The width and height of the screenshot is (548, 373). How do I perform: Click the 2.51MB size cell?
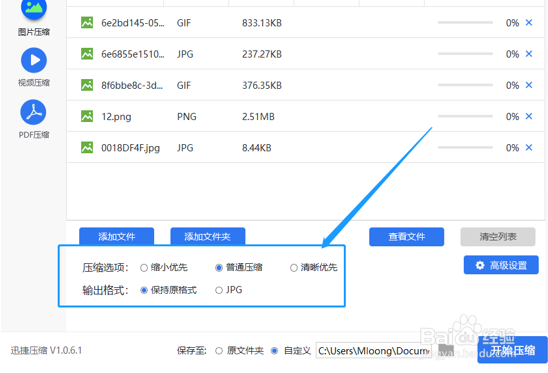[x=258, y=116]
